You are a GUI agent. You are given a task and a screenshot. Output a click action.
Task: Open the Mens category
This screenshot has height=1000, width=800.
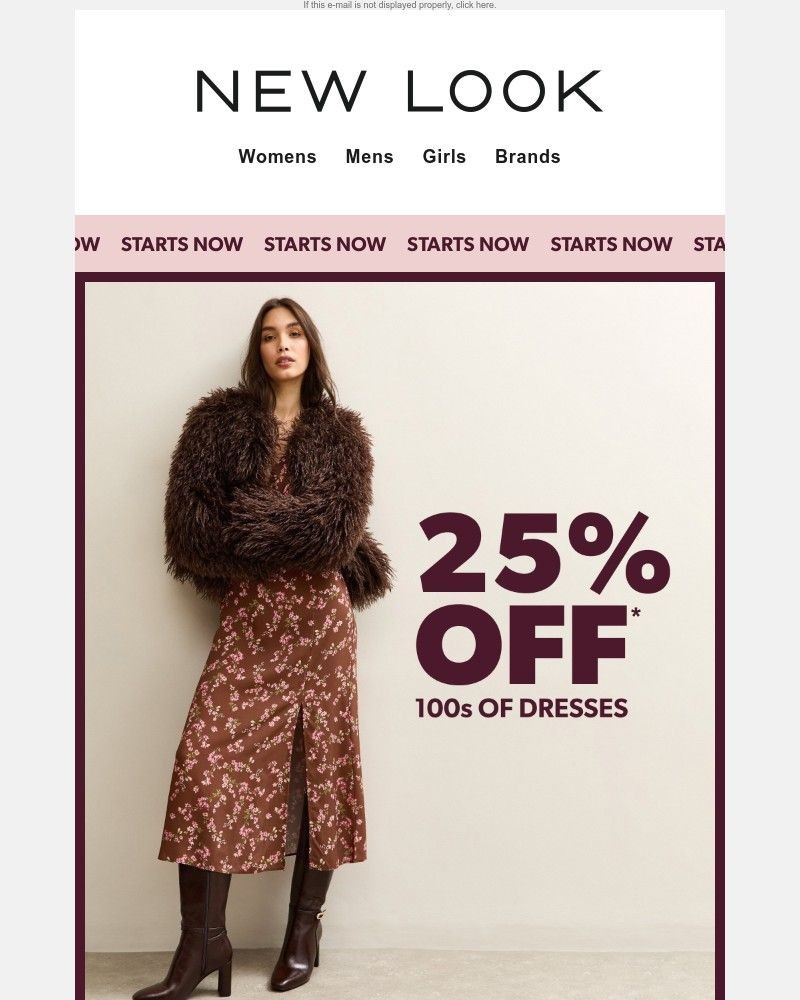(369, 156)
